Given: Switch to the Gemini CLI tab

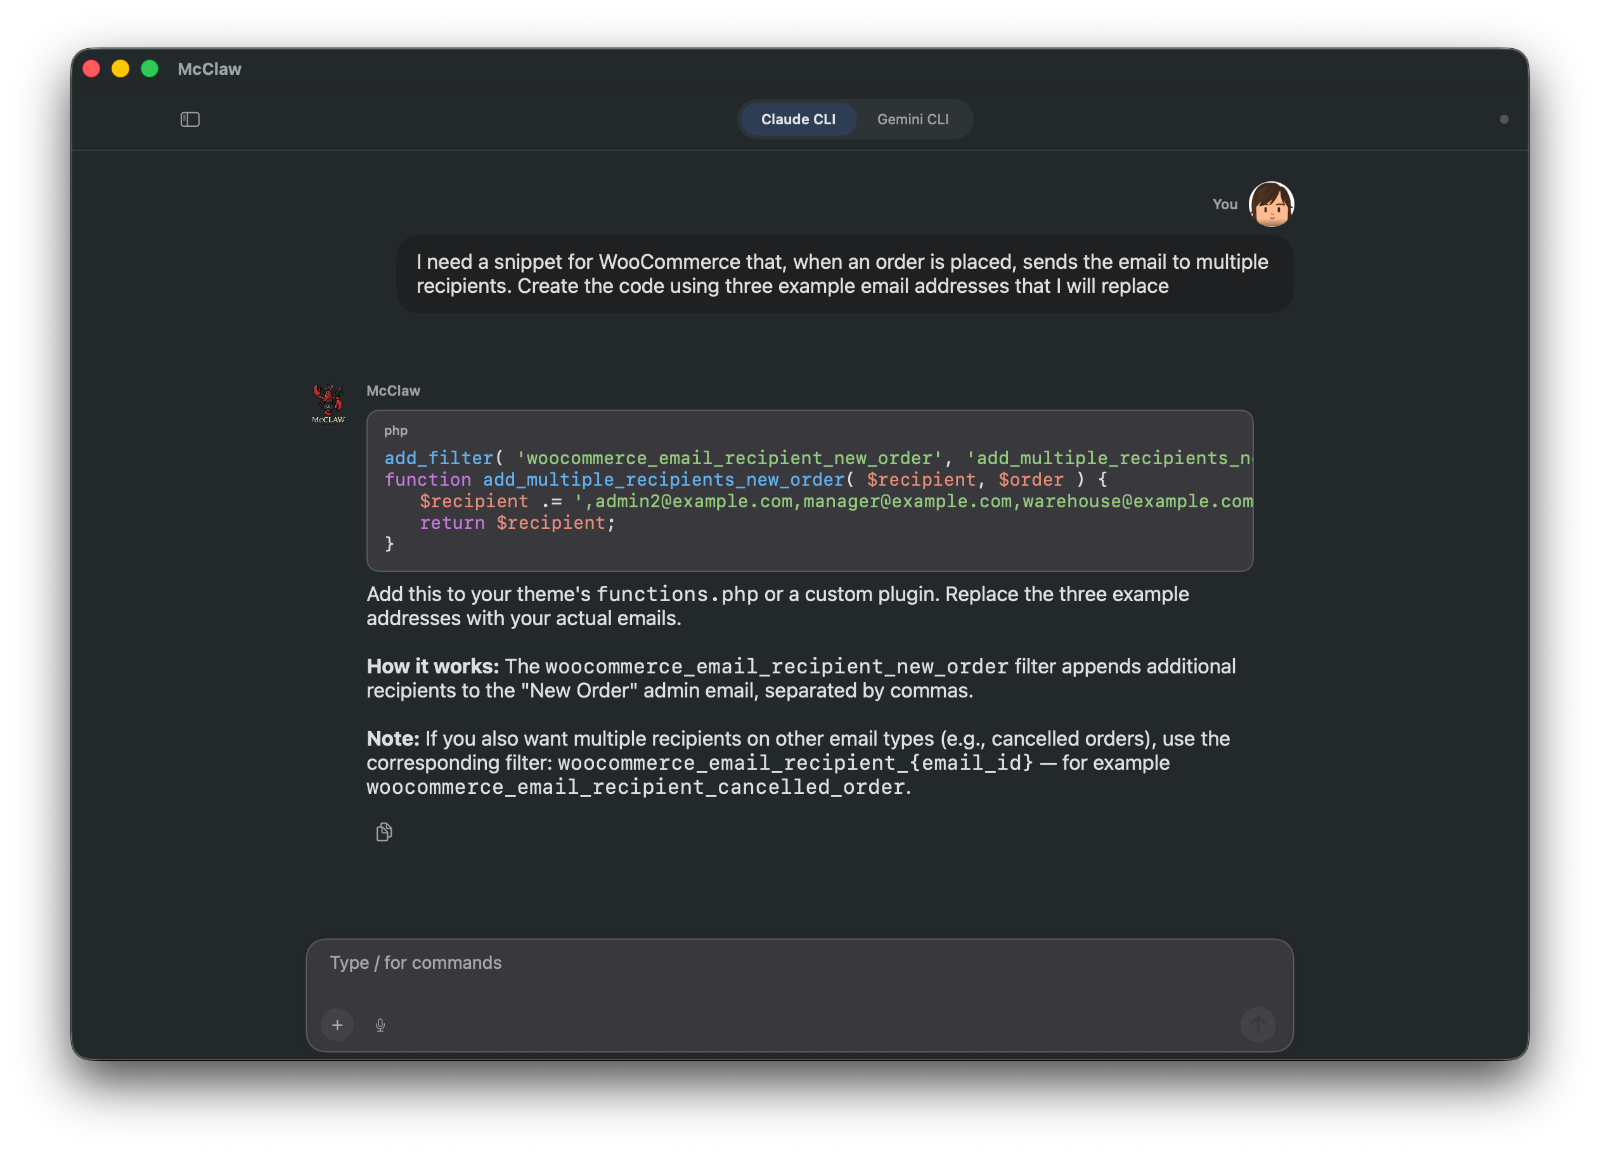Looking at the screenshot, I should click(x=912, y=119).
